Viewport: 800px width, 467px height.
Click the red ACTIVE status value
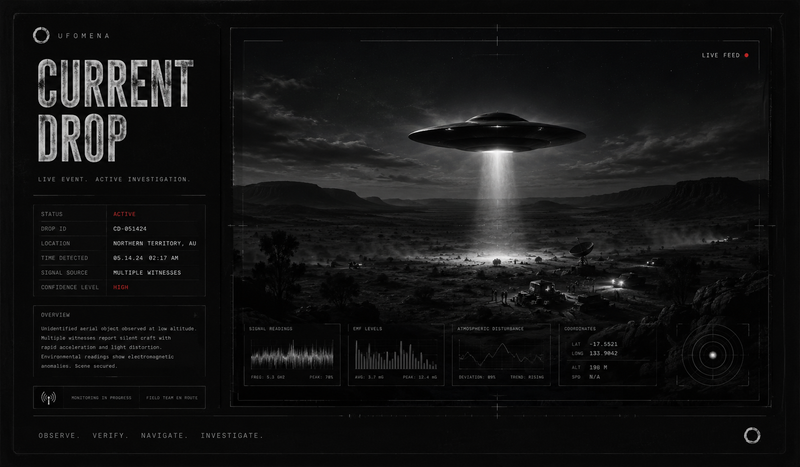pyautogui.click(x=124, y=214)
